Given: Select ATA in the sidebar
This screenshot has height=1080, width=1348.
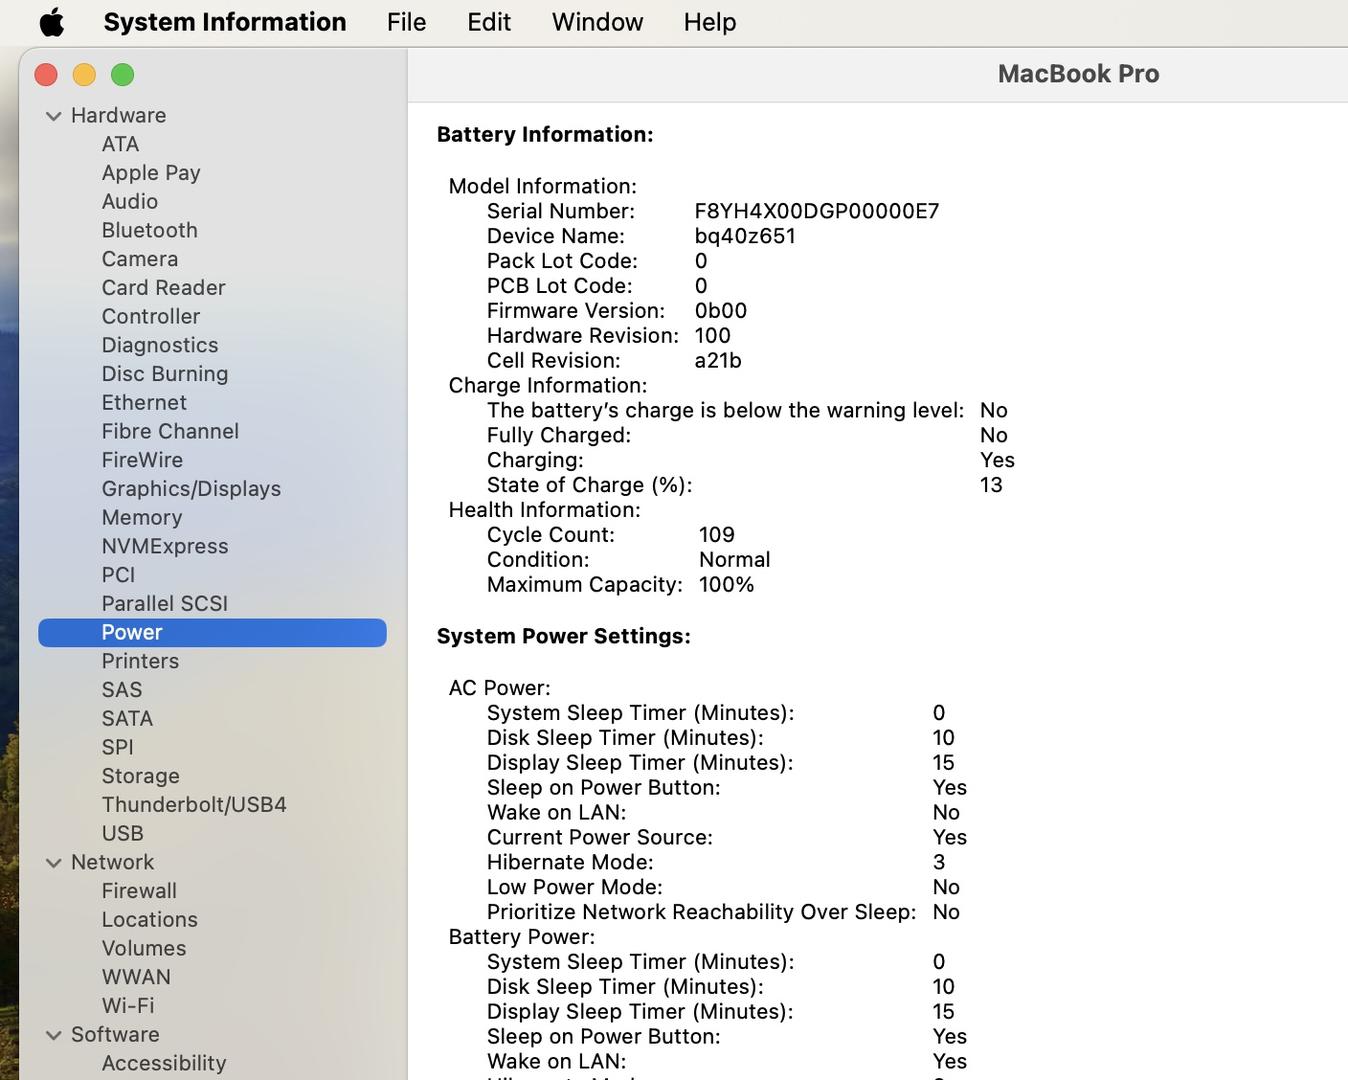Looking at the screenshot, I should [120, 144].
